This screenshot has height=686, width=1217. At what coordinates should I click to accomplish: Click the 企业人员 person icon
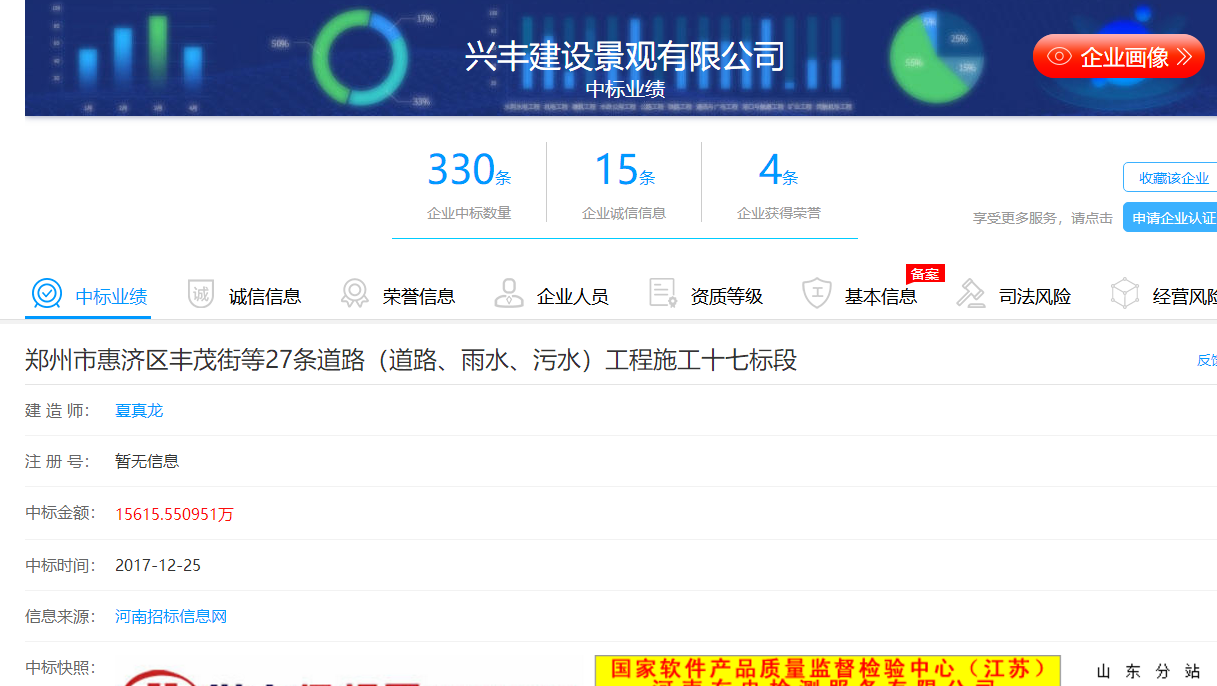(509, 294)
